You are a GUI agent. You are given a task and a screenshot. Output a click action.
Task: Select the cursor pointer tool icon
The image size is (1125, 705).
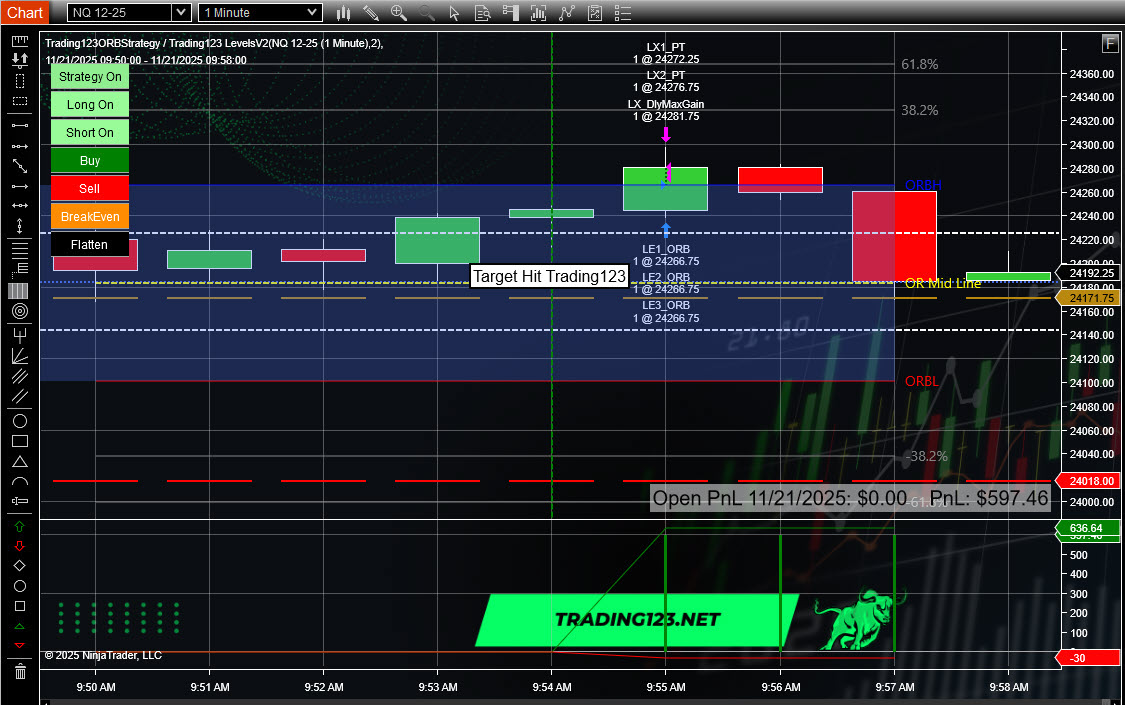point(454,13)
